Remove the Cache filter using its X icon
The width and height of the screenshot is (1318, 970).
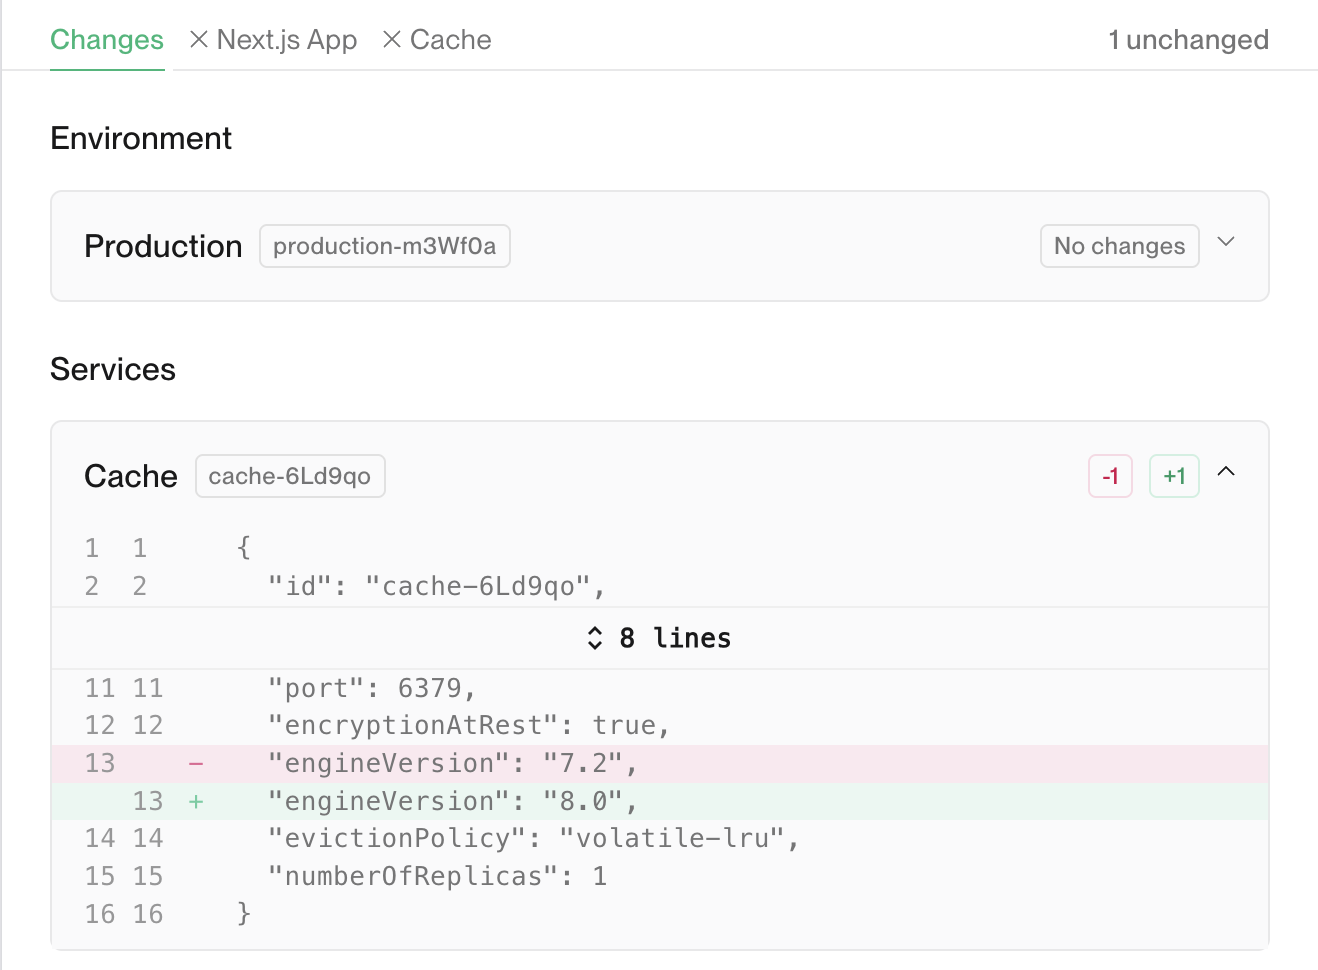(392, 39)
